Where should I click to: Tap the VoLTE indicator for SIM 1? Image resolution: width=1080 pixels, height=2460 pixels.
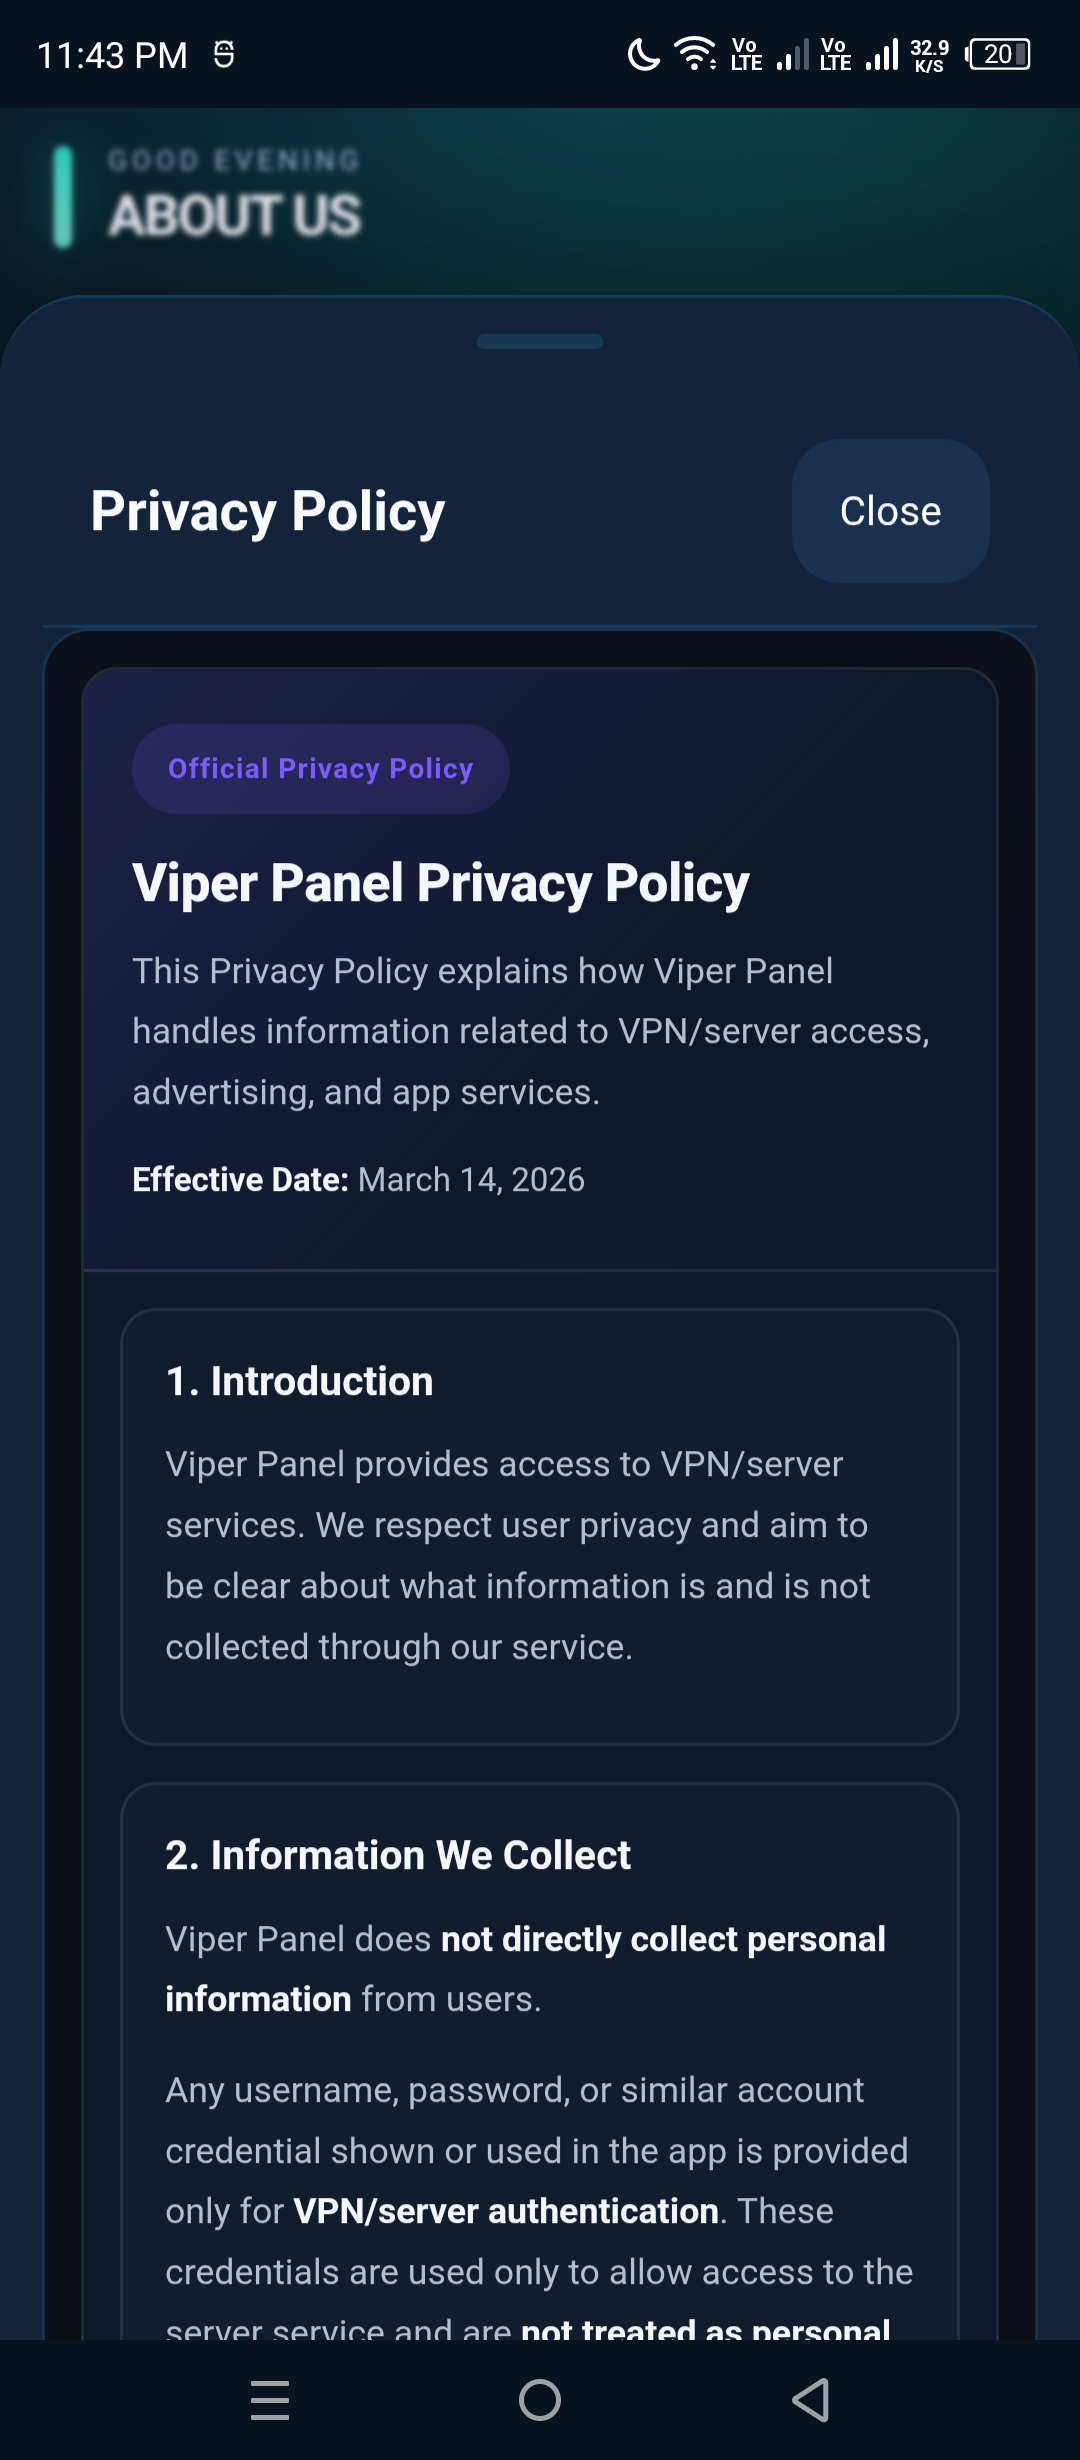745,55
